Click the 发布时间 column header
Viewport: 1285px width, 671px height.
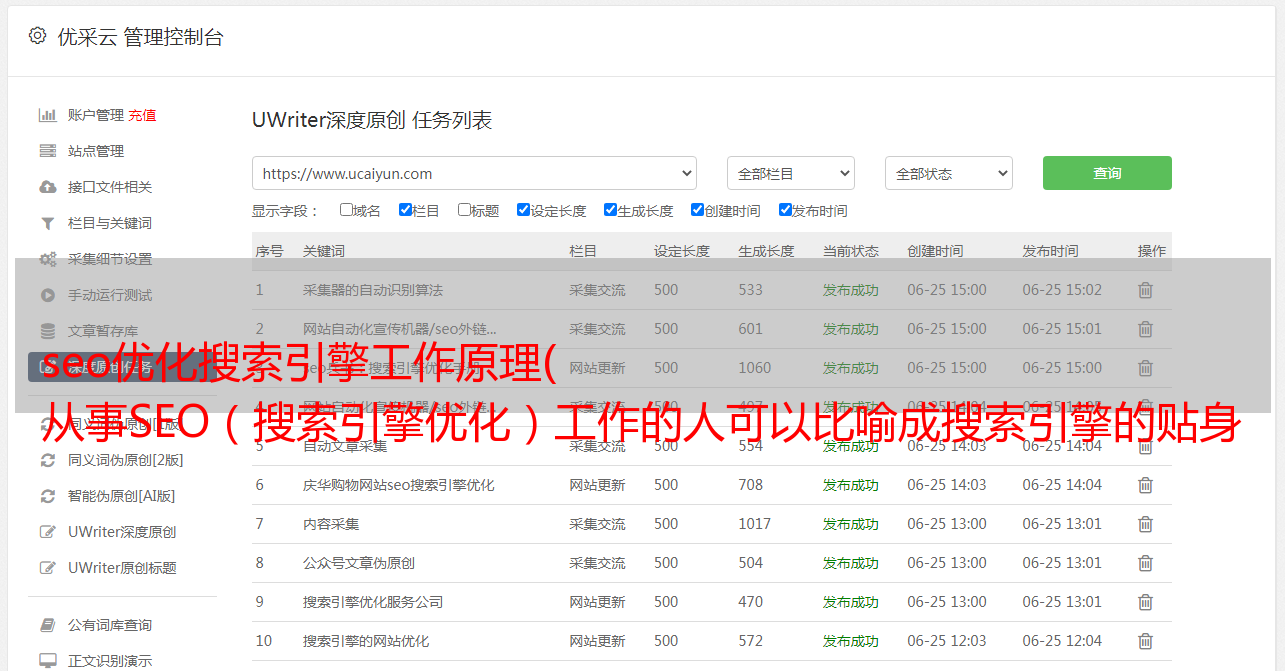click(1050, 251)
